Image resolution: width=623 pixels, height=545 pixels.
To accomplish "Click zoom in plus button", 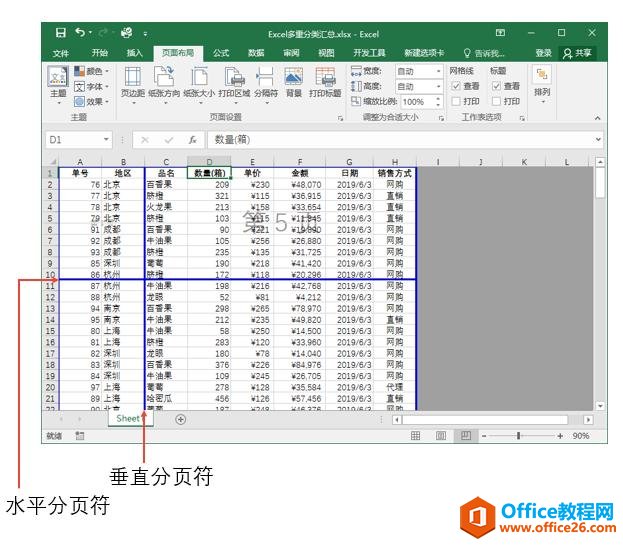I will click(x=560, y=436).
